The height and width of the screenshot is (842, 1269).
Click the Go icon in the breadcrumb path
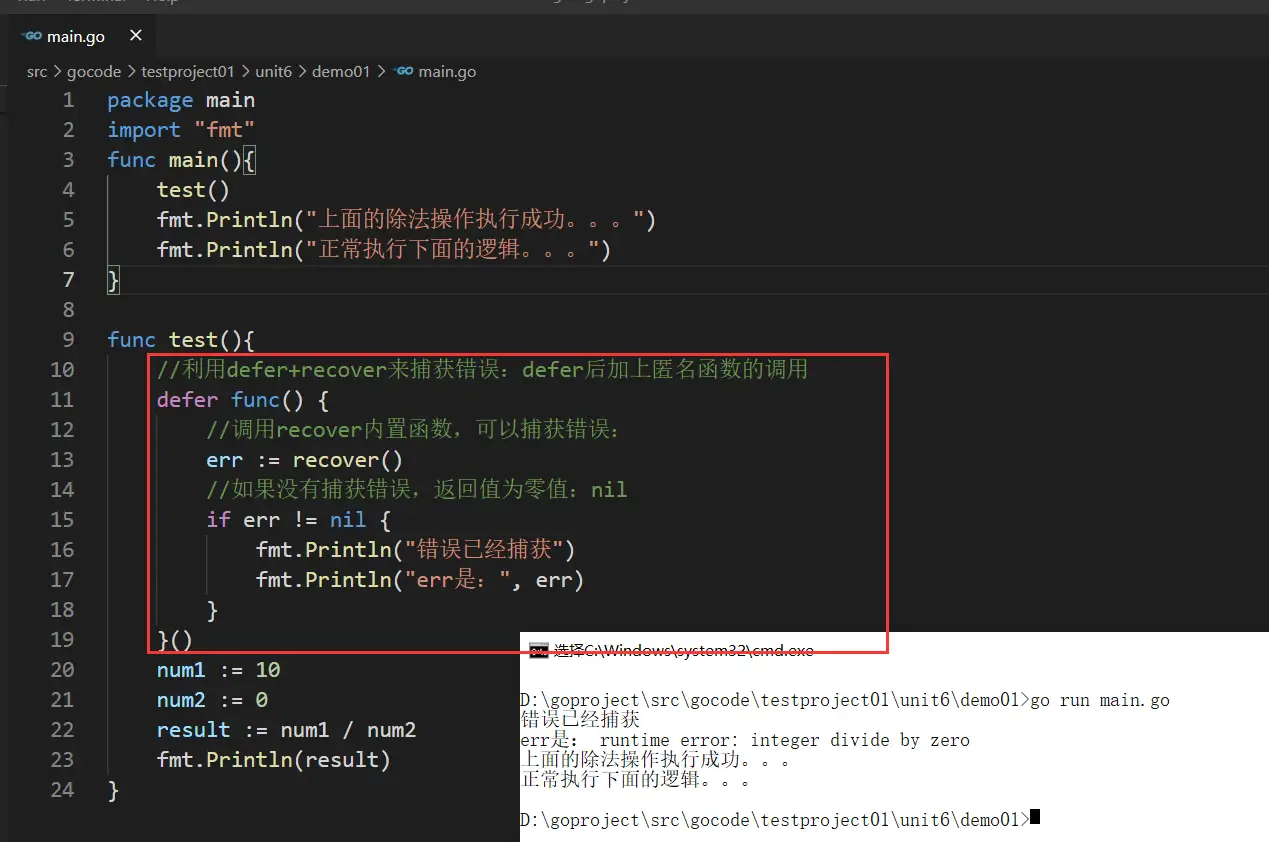coord(403,71)
